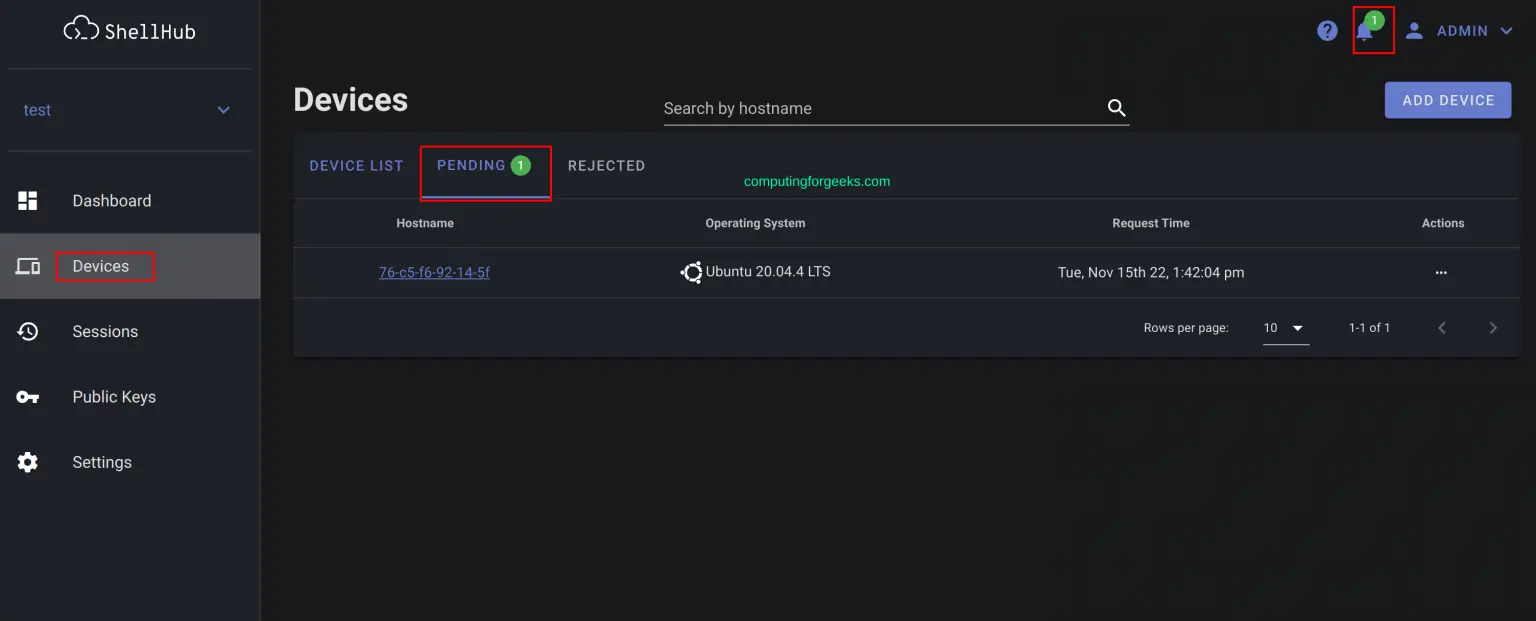Click the ShellHub cloud logo

coord(82,30)
